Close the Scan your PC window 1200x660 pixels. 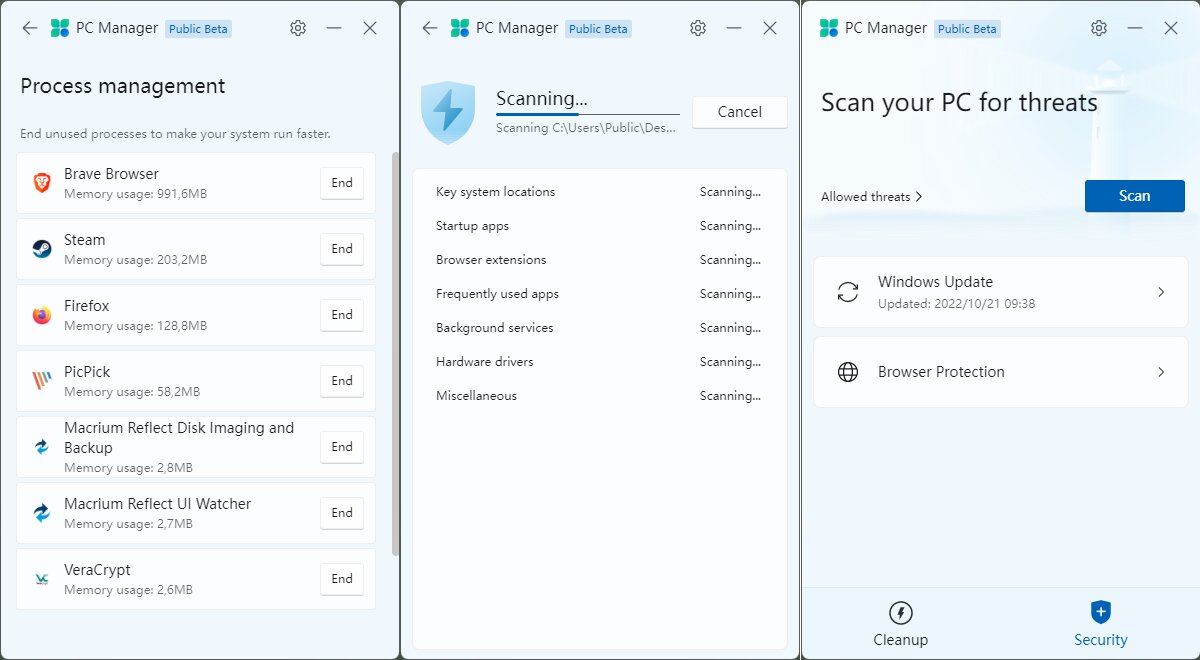1171,28
